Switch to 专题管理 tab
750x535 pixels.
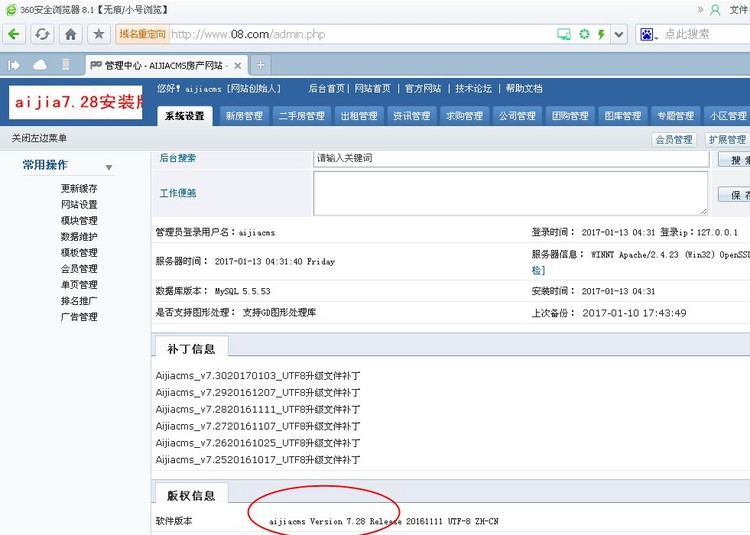[675, 116]
